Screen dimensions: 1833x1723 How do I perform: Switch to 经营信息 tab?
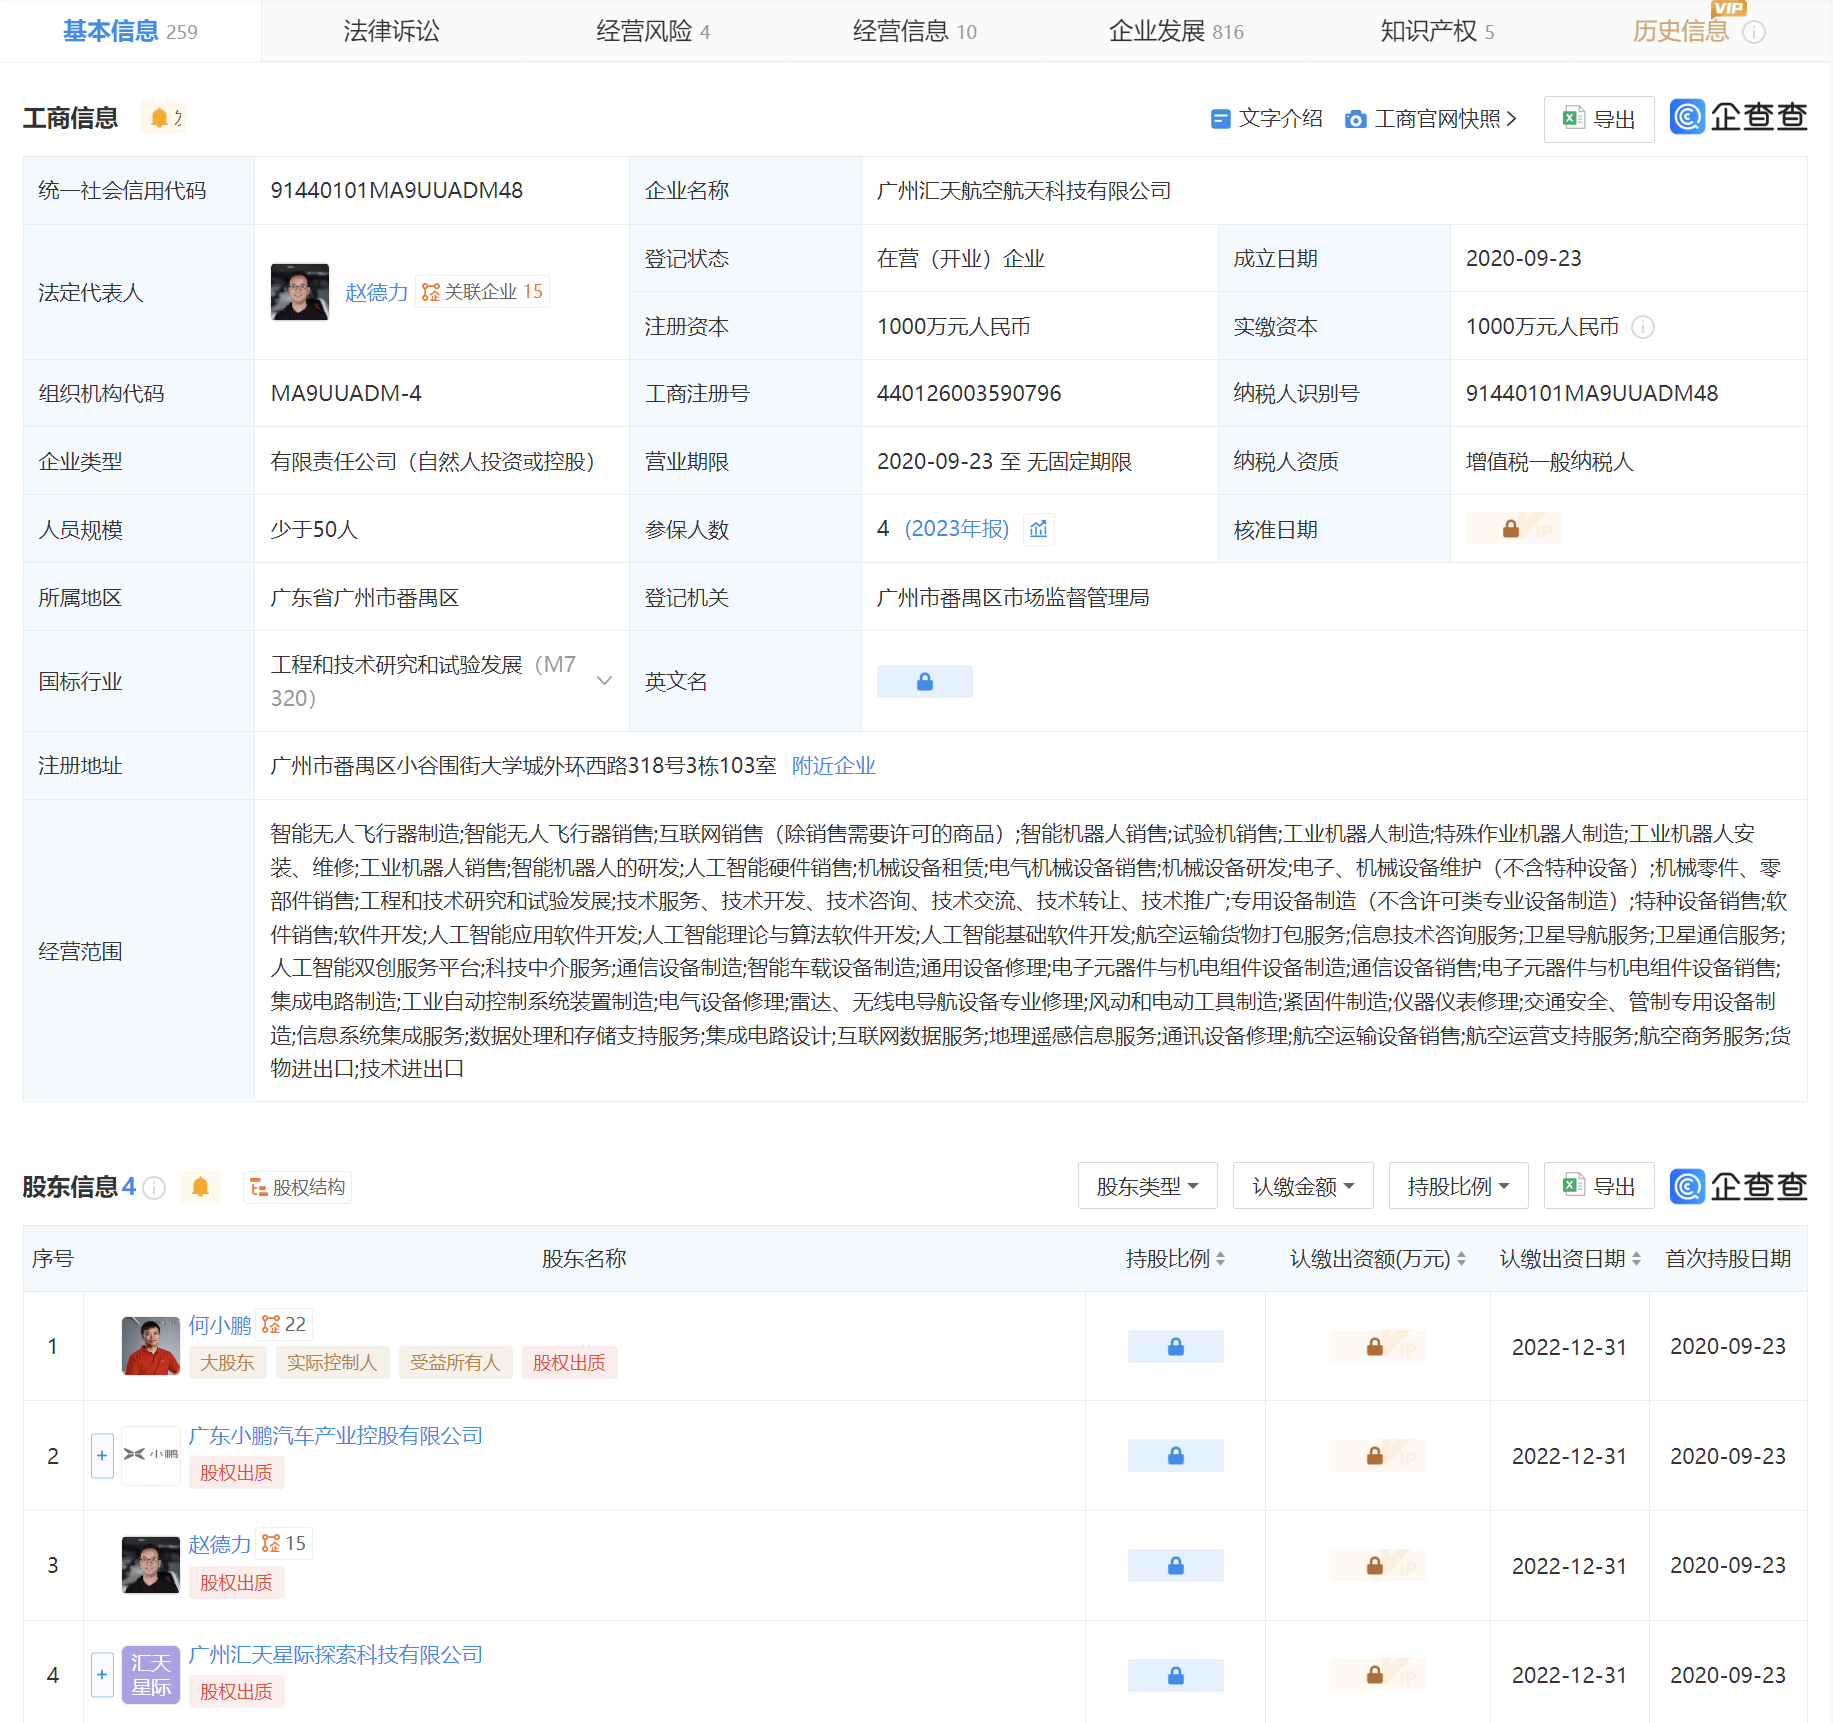[x=914, y=32]
